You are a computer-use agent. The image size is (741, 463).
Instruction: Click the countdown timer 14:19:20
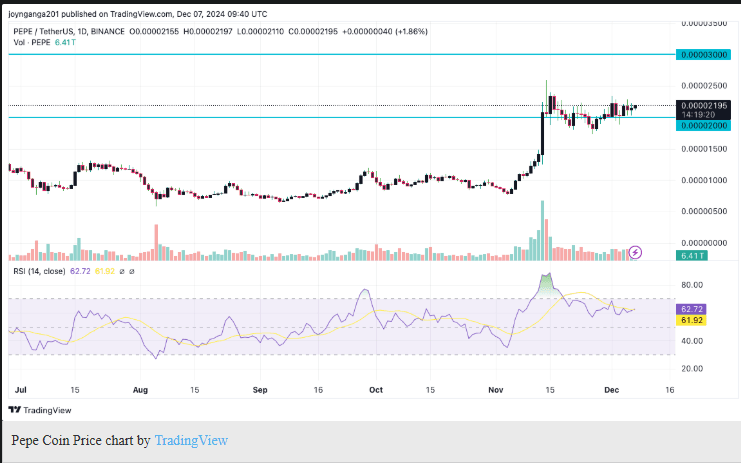tap(698, 115)
